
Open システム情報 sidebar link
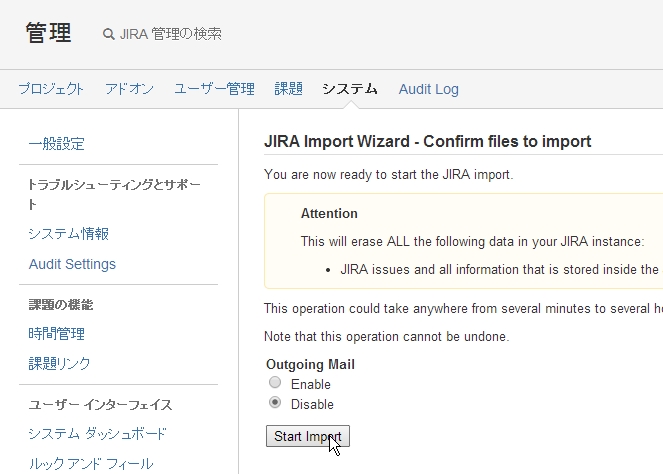point(68,234)
